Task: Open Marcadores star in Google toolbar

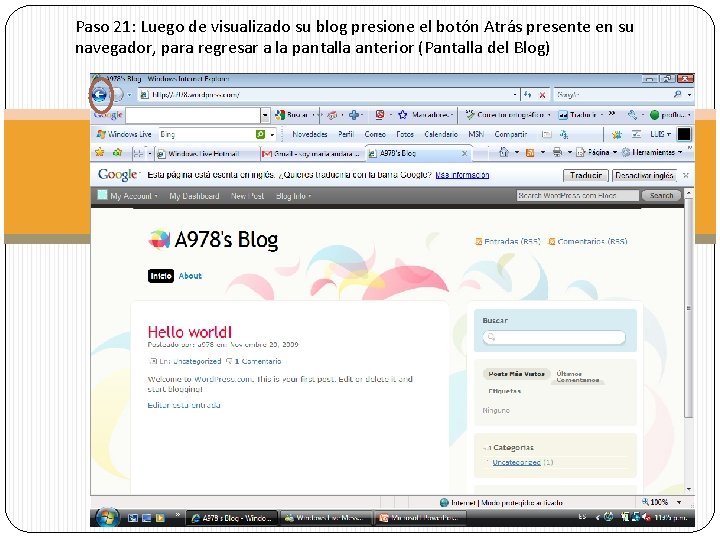Action: click(x=403, y=115)
